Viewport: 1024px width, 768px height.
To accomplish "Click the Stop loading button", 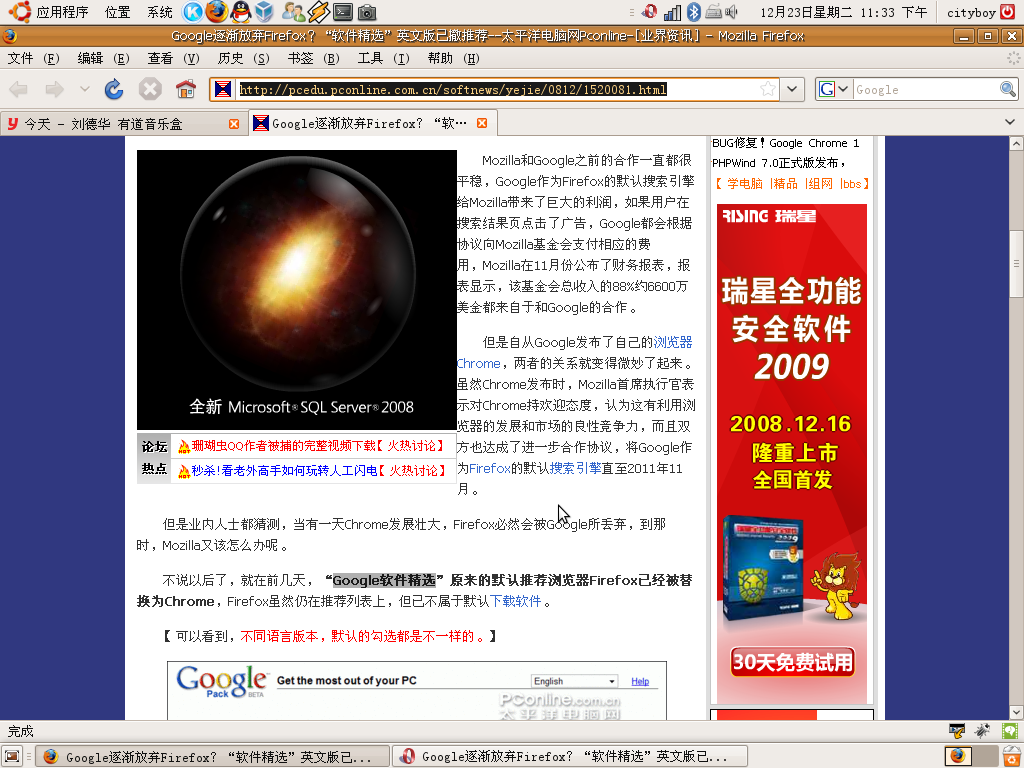I will 150,89.
